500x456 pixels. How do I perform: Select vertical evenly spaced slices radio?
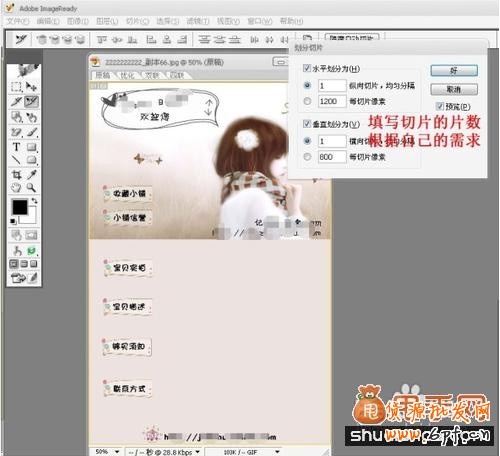[x=307, y=141]
